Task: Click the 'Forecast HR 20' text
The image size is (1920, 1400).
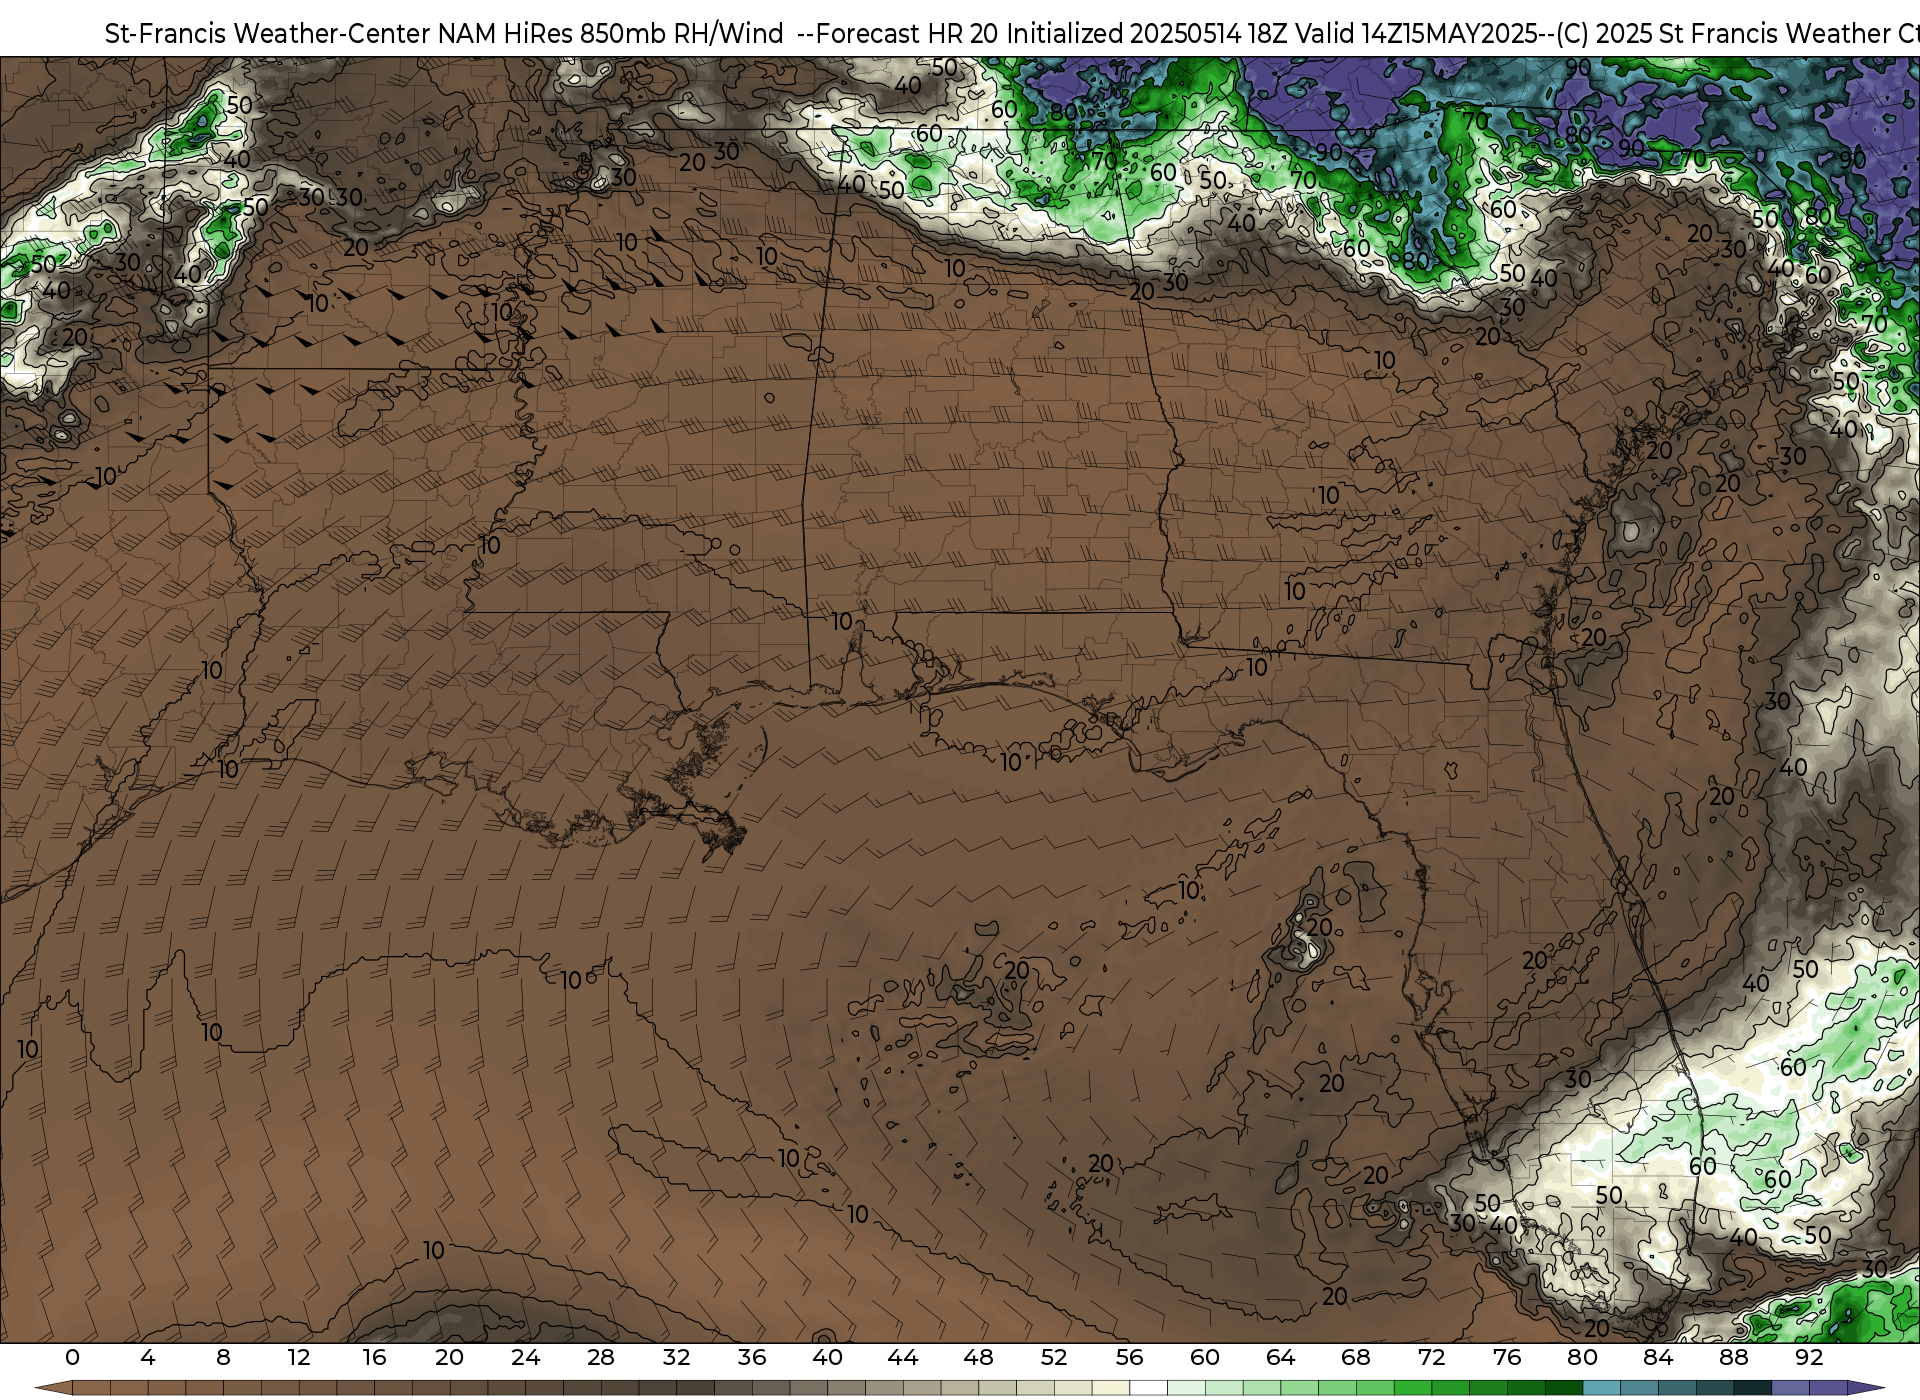Action: [x=907, y=34]
